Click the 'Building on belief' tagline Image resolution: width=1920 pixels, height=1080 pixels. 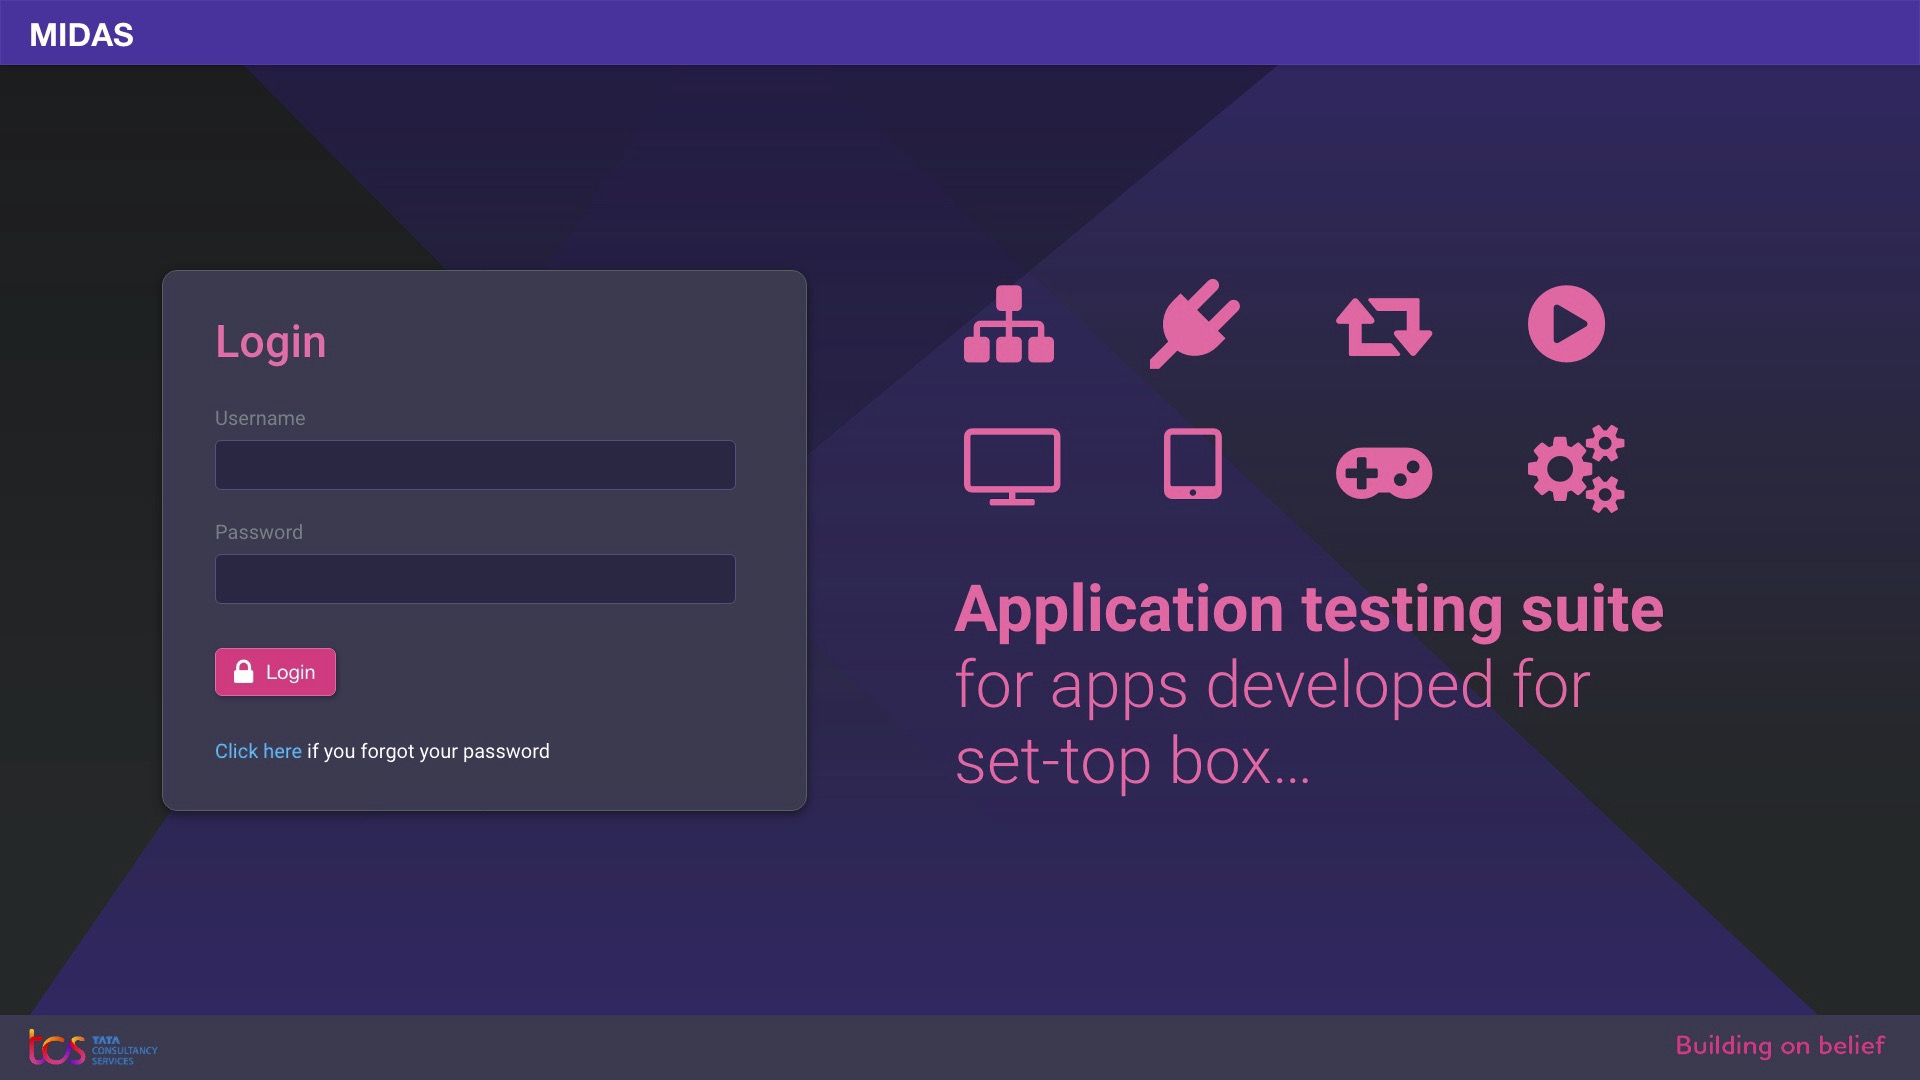pyautogui.click(x=1779, y=1046)
